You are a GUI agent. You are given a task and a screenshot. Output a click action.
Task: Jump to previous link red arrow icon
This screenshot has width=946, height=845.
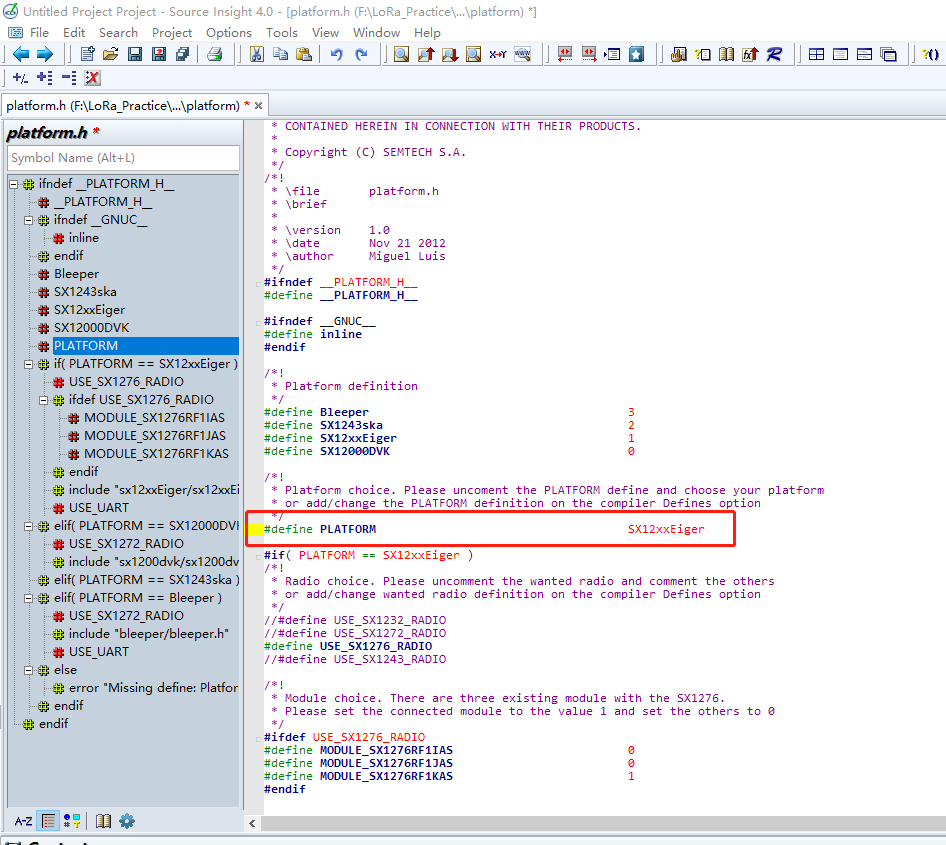pyautogui.click(x=565, y=54)
